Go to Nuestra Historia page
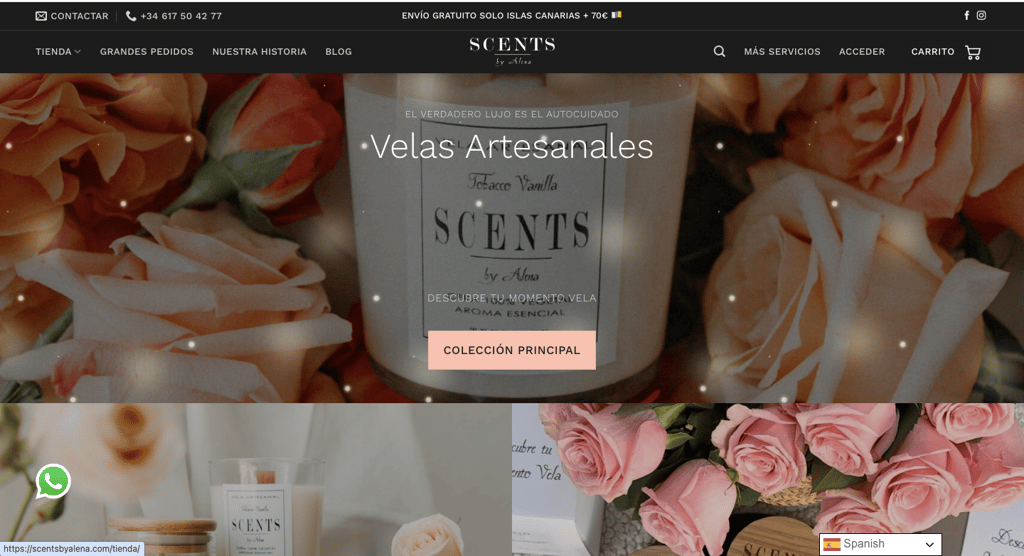Screen dimensions: 1024x556 259,52
